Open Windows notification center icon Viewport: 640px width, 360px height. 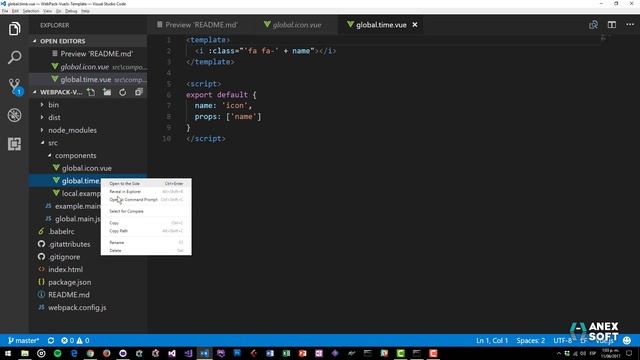[x=629, y=353]
